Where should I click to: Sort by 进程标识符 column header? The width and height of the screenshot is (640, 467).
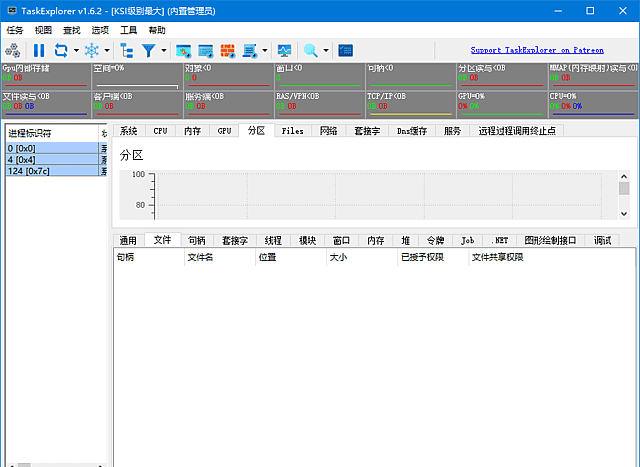point(52,133)
